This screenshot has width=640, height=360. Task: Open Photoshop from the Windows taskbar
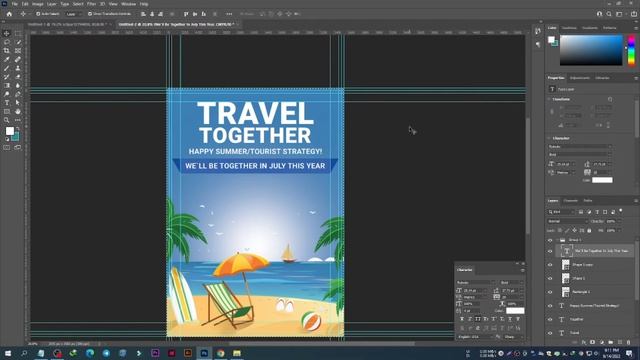click(204, 353)
